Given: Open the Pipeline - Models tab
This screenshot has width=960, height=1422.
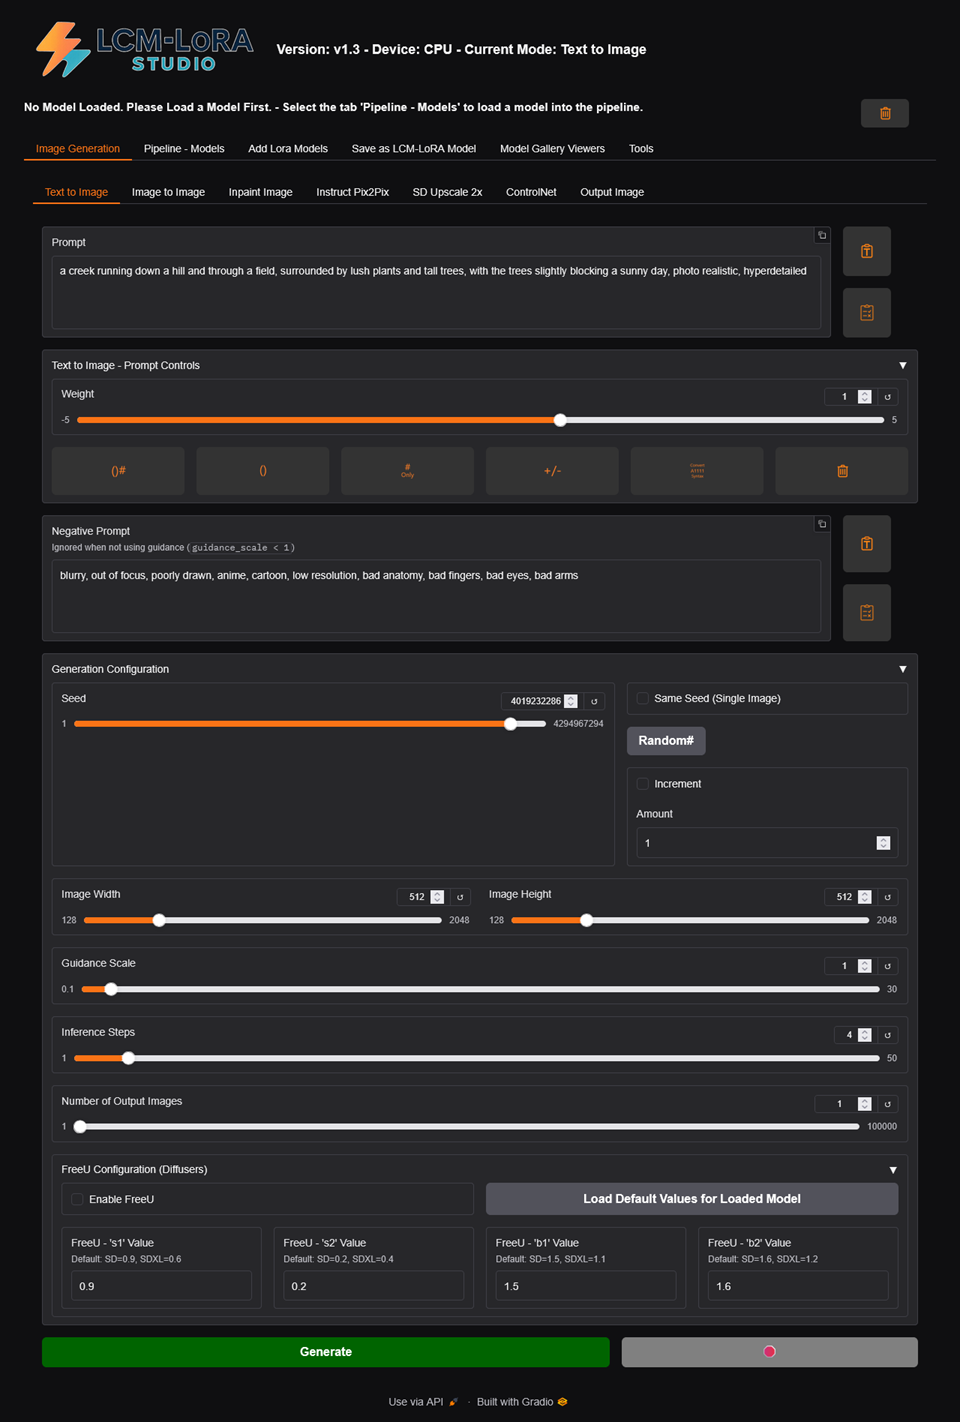Looking at the screenshot, I should click(x=184, y=149).
